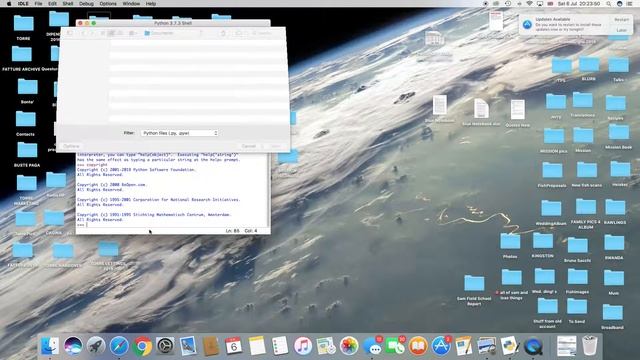640x360 pixels.
Task: Launch Siri from the Dock
Action: 73,346
